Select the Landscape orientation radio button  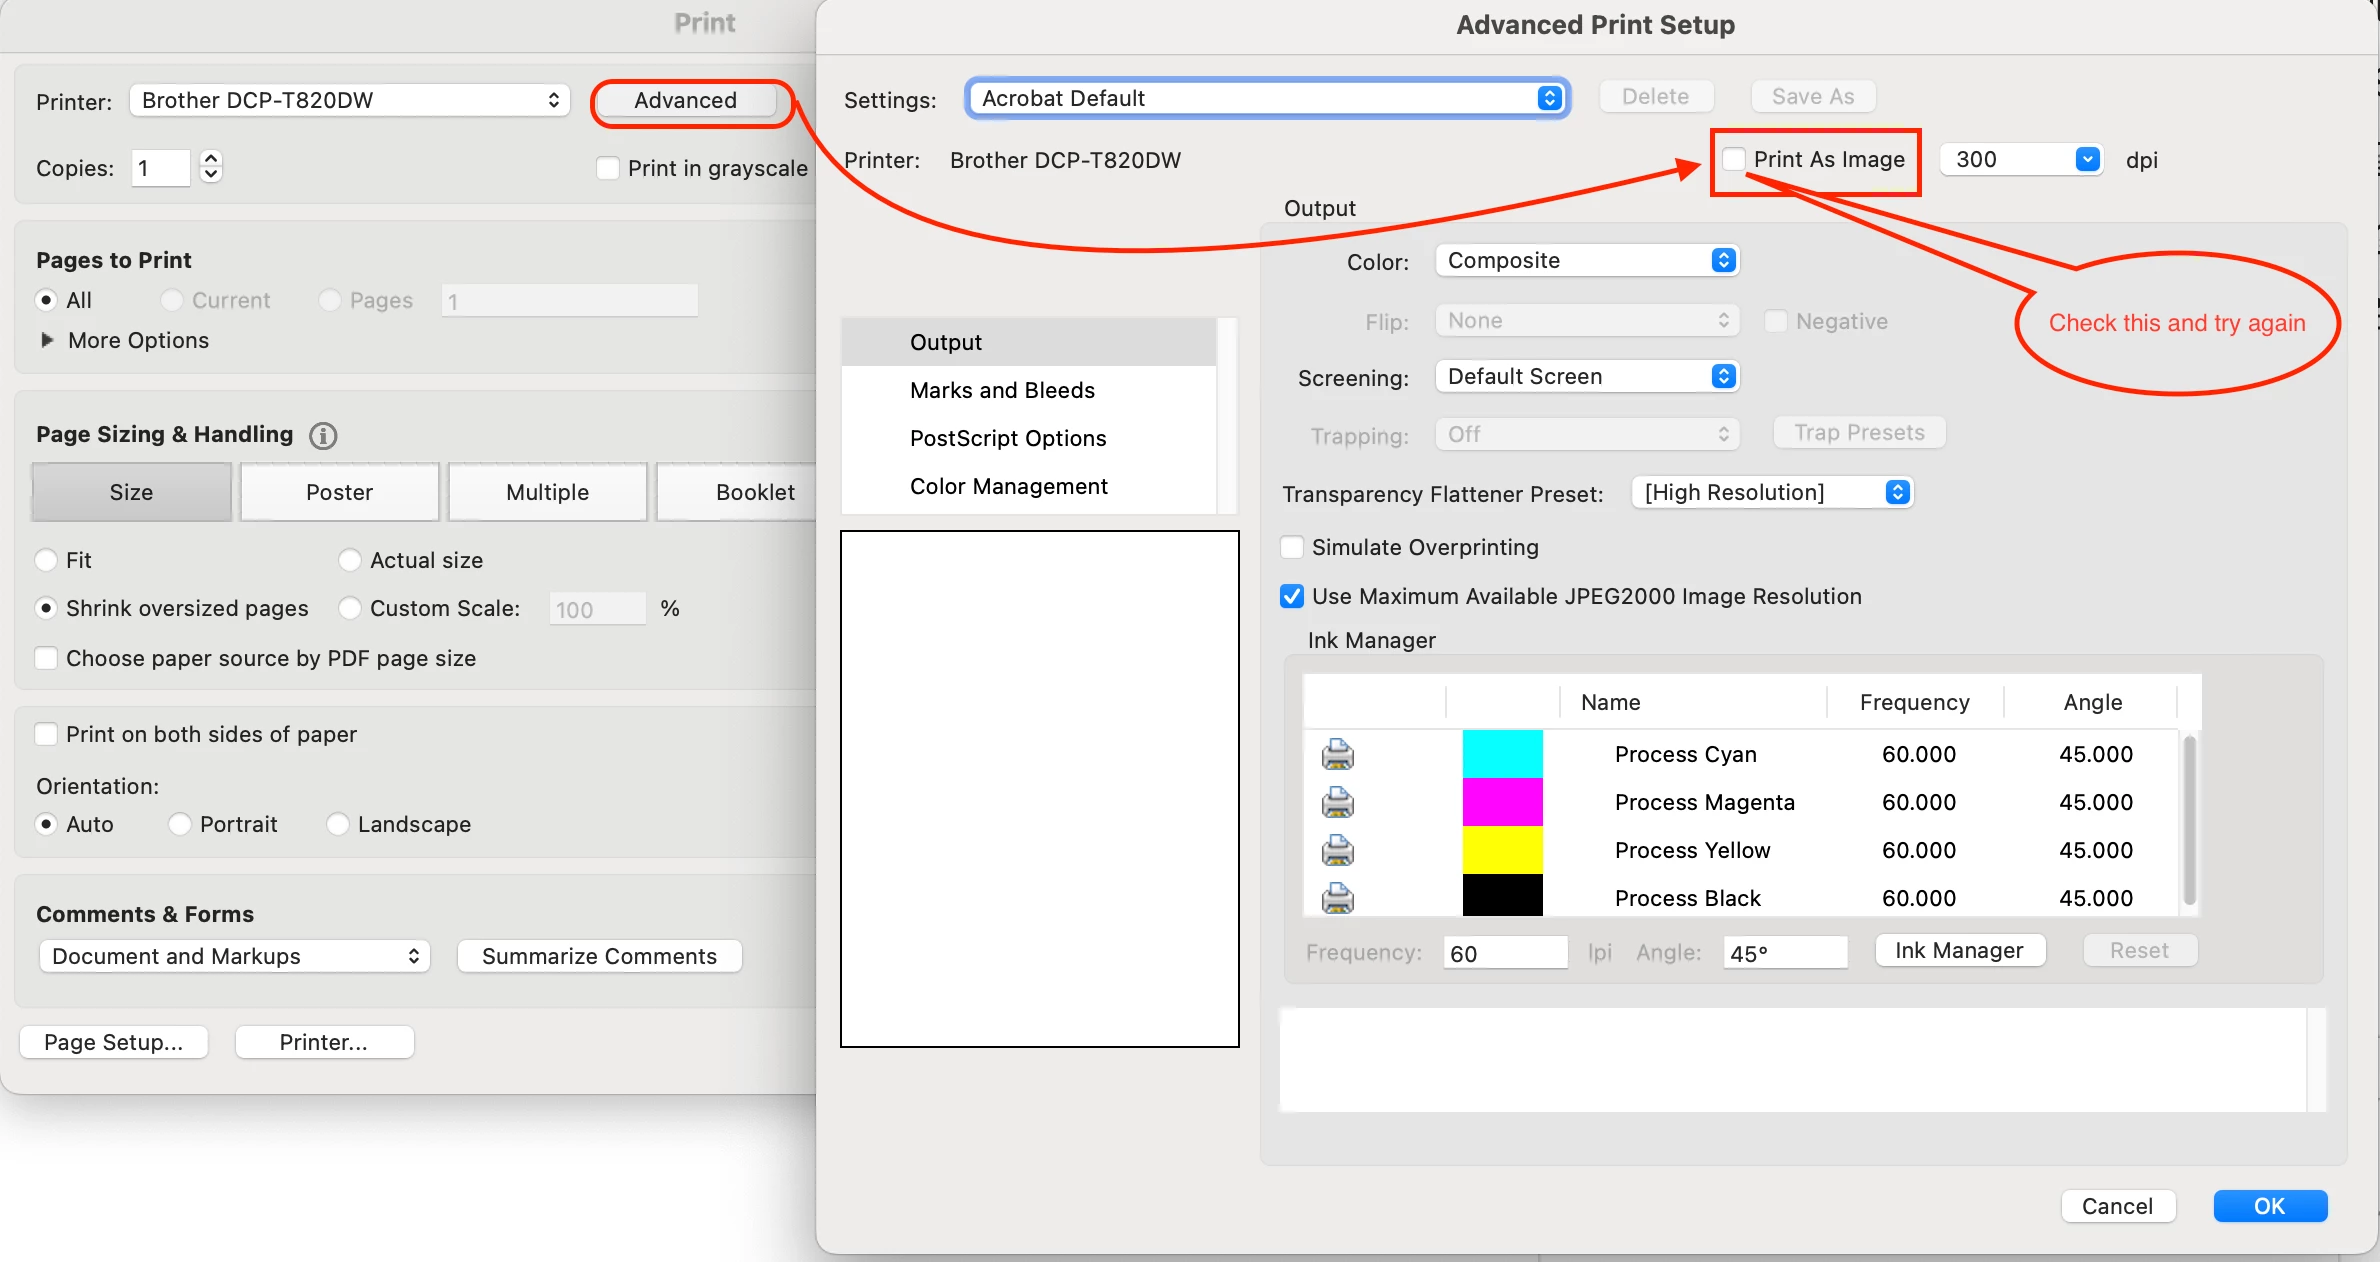[x=338, y=824]
